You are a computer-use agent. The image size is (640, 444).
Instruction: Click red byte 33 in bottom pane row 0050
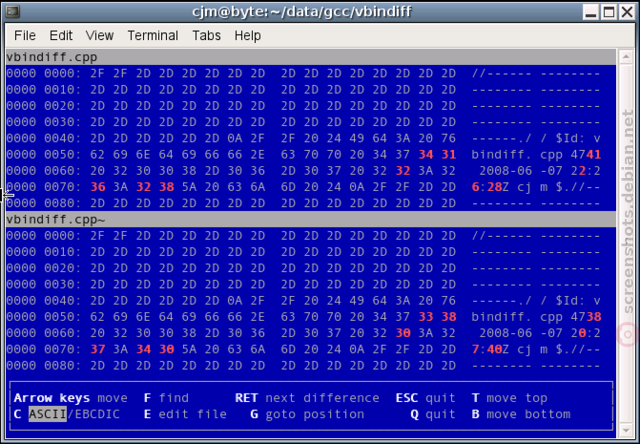click(x=426, y=317)
